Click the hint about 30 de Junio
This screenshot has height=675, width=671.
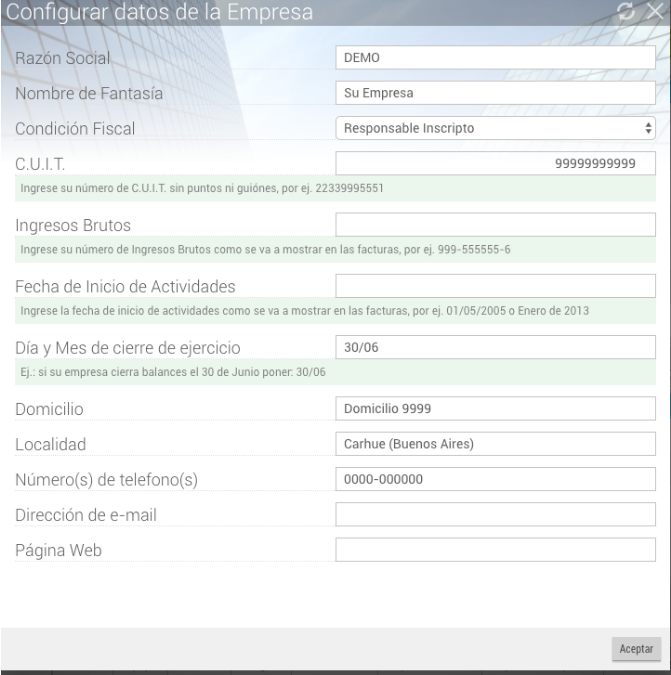[x=173, y=372]
